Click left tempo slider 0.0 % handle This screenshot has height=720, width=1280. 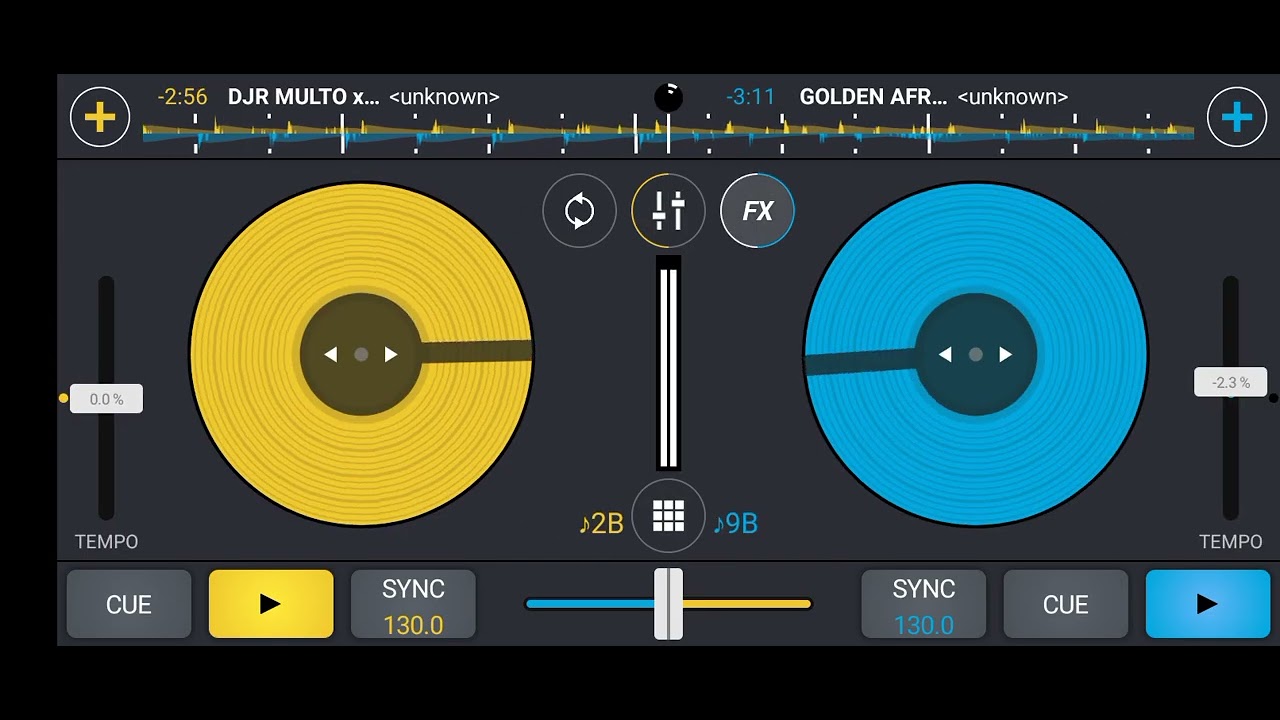tap(106, 399)
